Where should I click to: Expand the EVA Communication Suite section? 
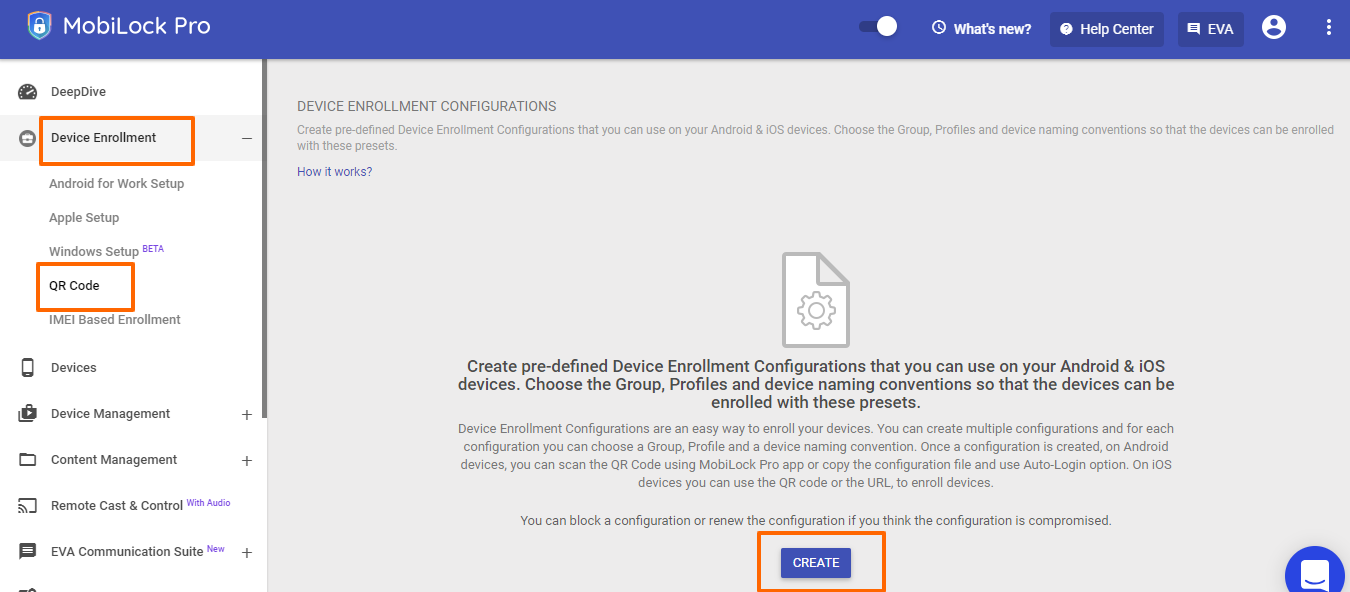click(247, 552)
